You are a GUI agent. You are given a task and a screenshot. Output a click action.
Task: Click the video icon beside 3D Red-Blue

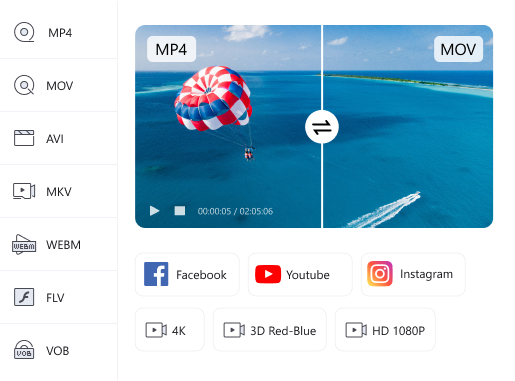pos(234,330)
